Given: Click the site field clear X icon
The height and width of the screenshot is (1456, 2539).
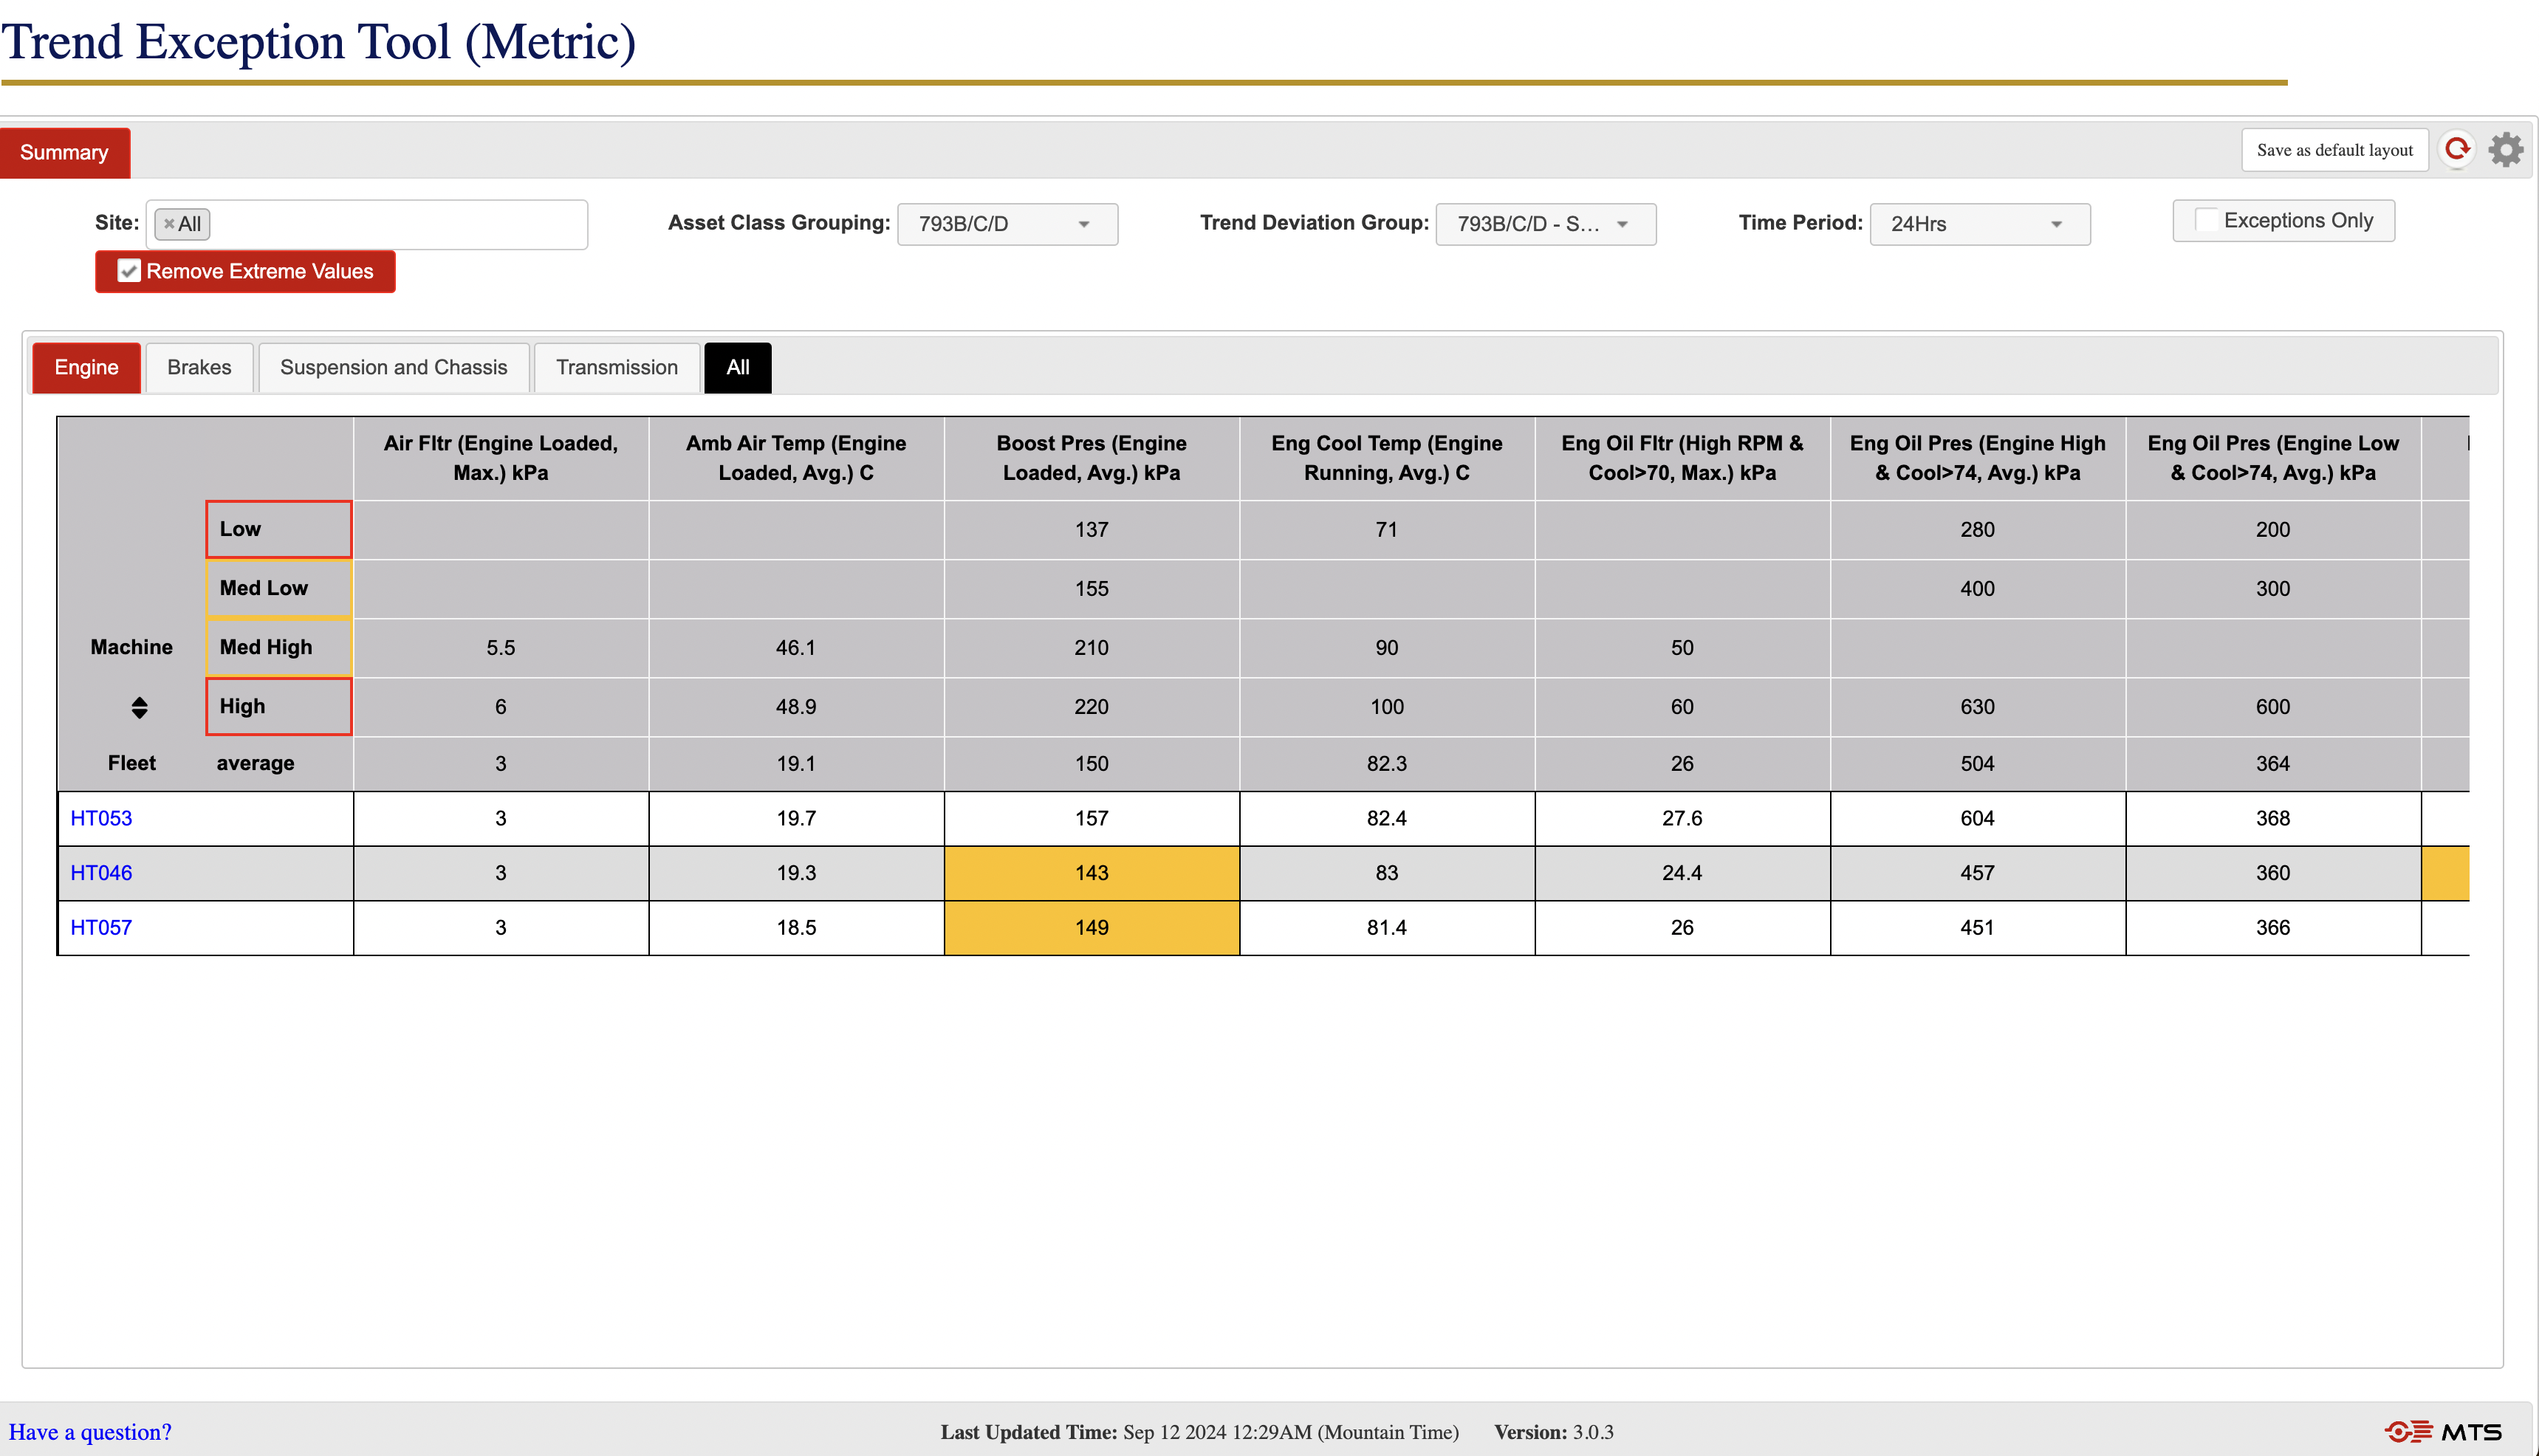Looking at the screenshot, I should pyautogui.click(x=169, y=223).
